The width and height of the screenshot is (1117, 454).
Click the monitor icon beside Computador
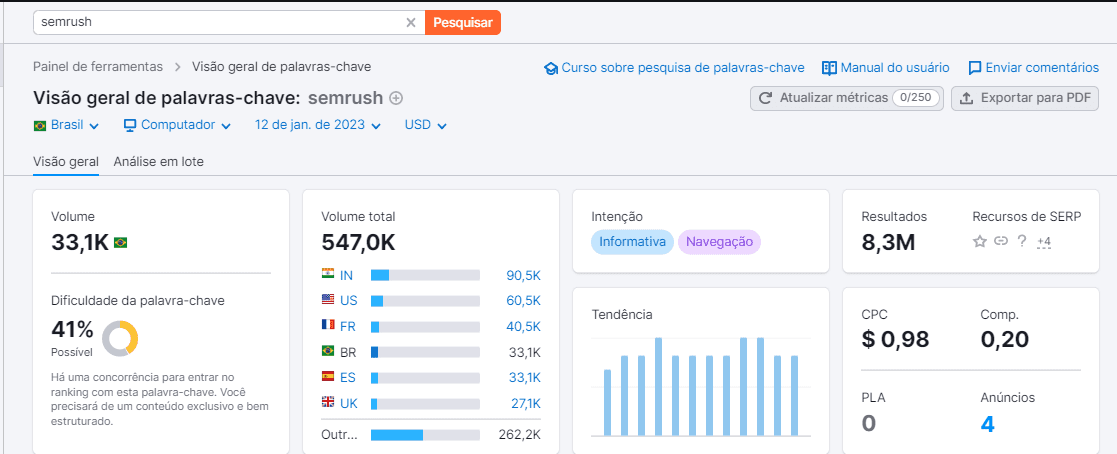130,125
